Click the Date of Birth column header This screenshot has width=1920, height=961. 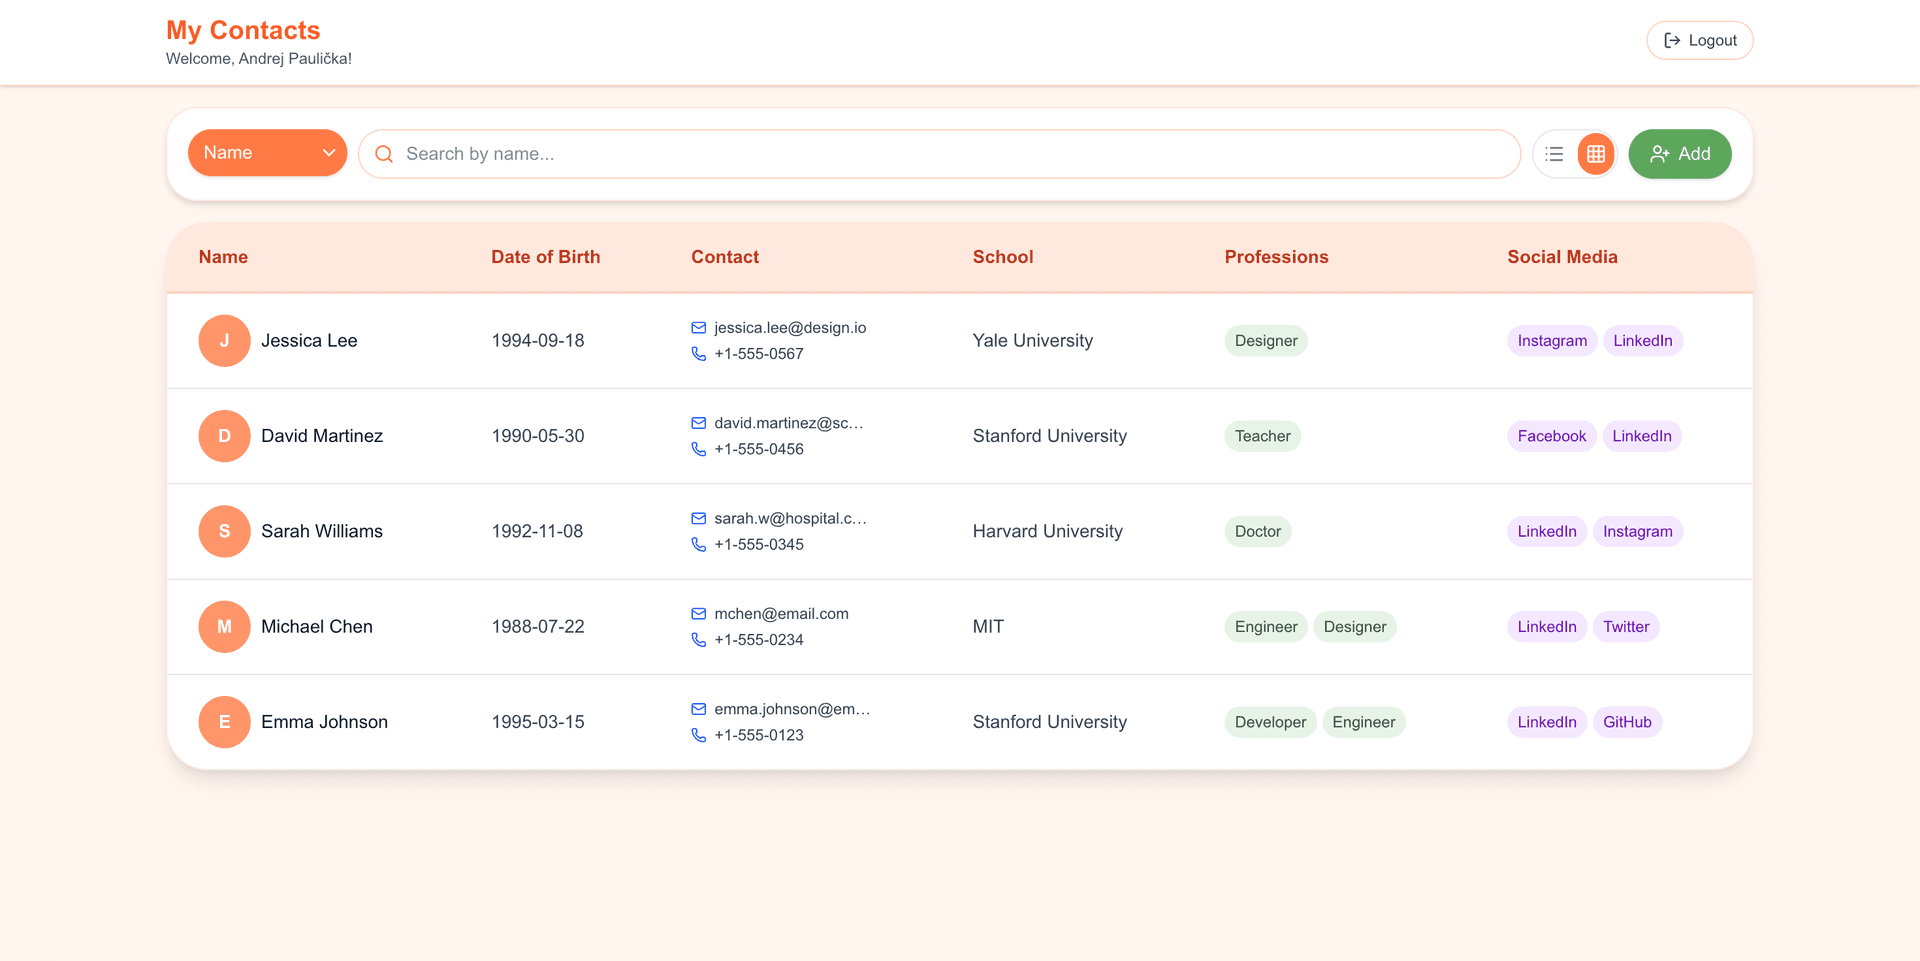click(x=545, y=257)
